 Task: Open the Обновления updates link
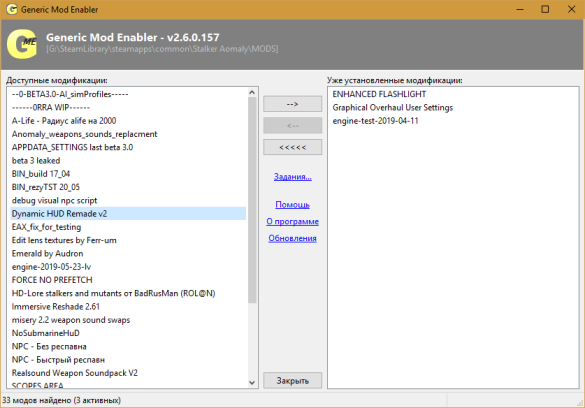click(292, 238)
